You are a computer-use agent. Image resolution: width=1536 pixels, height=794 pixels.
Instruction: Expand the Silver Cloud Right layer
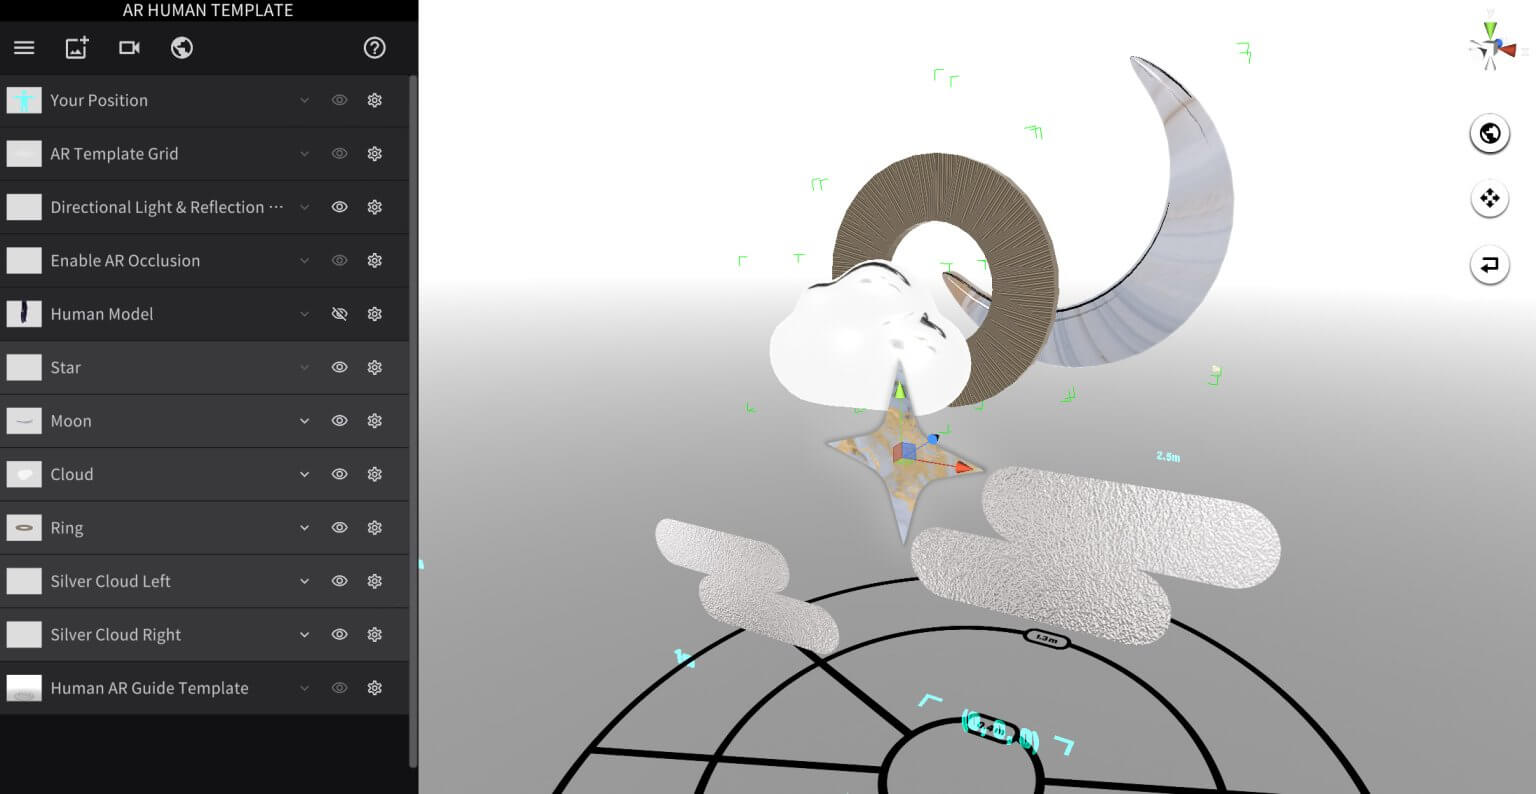304,634
